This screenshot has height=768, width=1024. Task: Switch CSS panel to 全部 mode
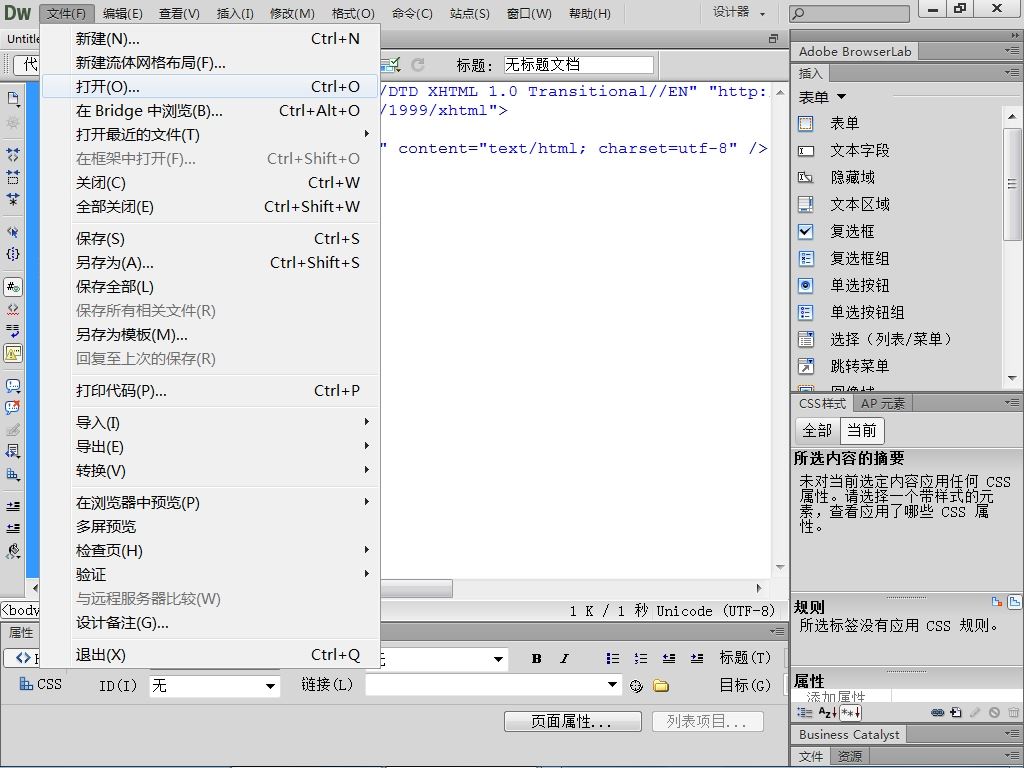[817, 430]
